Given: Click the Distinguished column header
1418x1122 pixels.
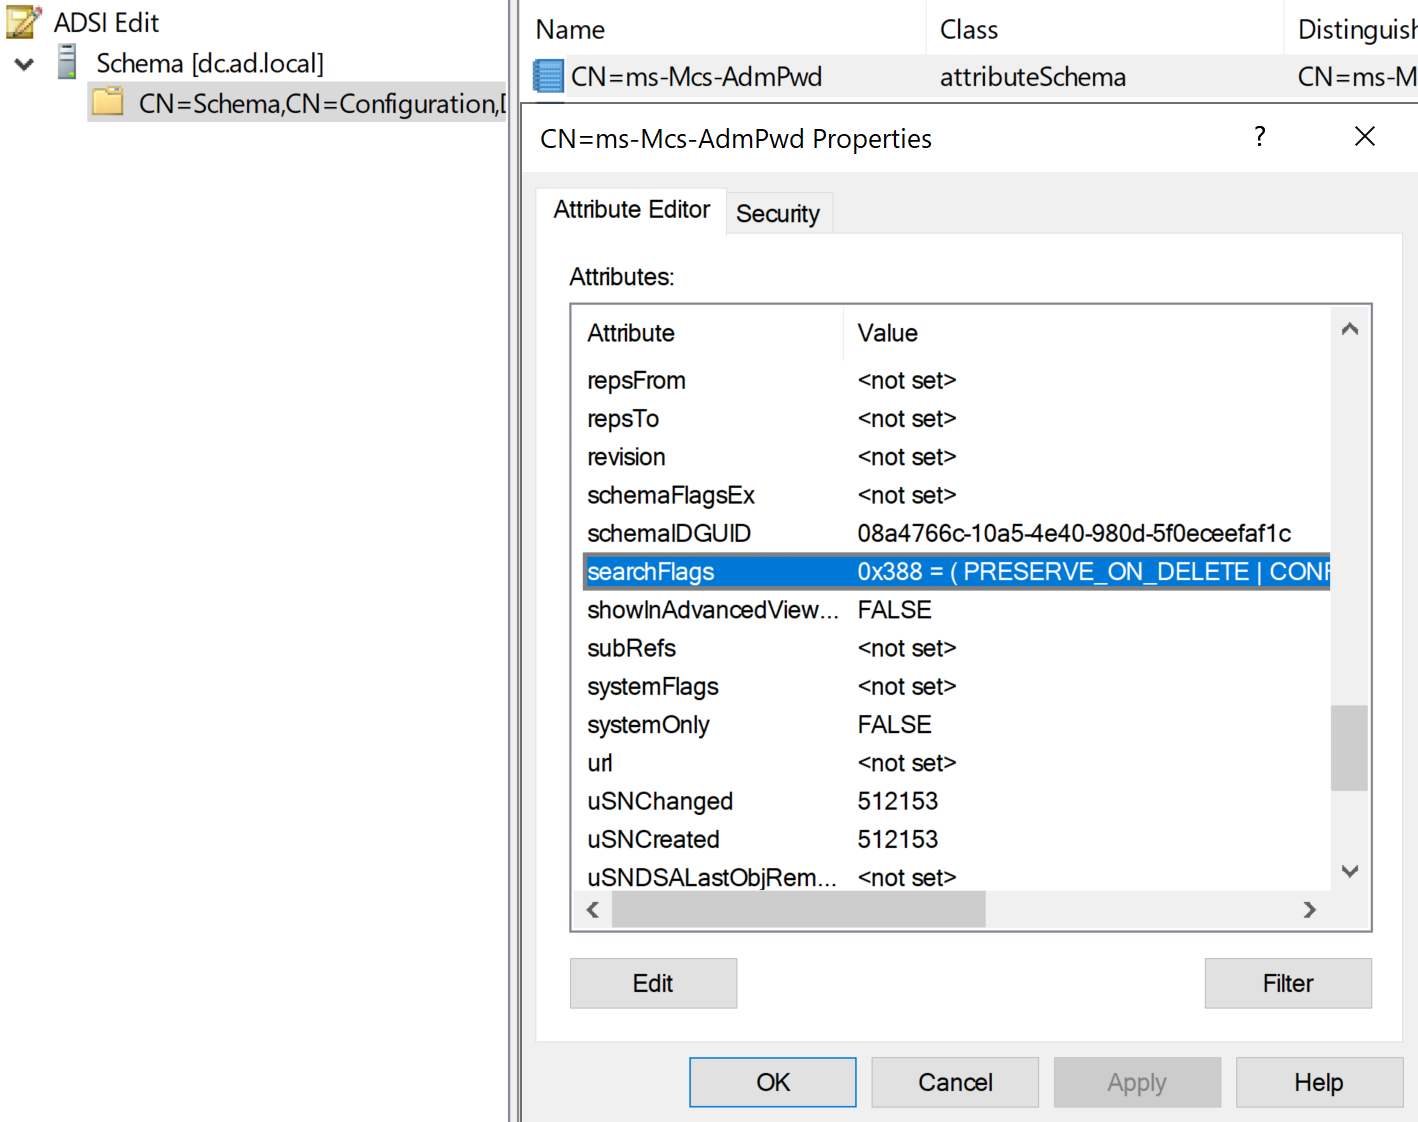Looking at the screenshot, I should (1352, 29).
